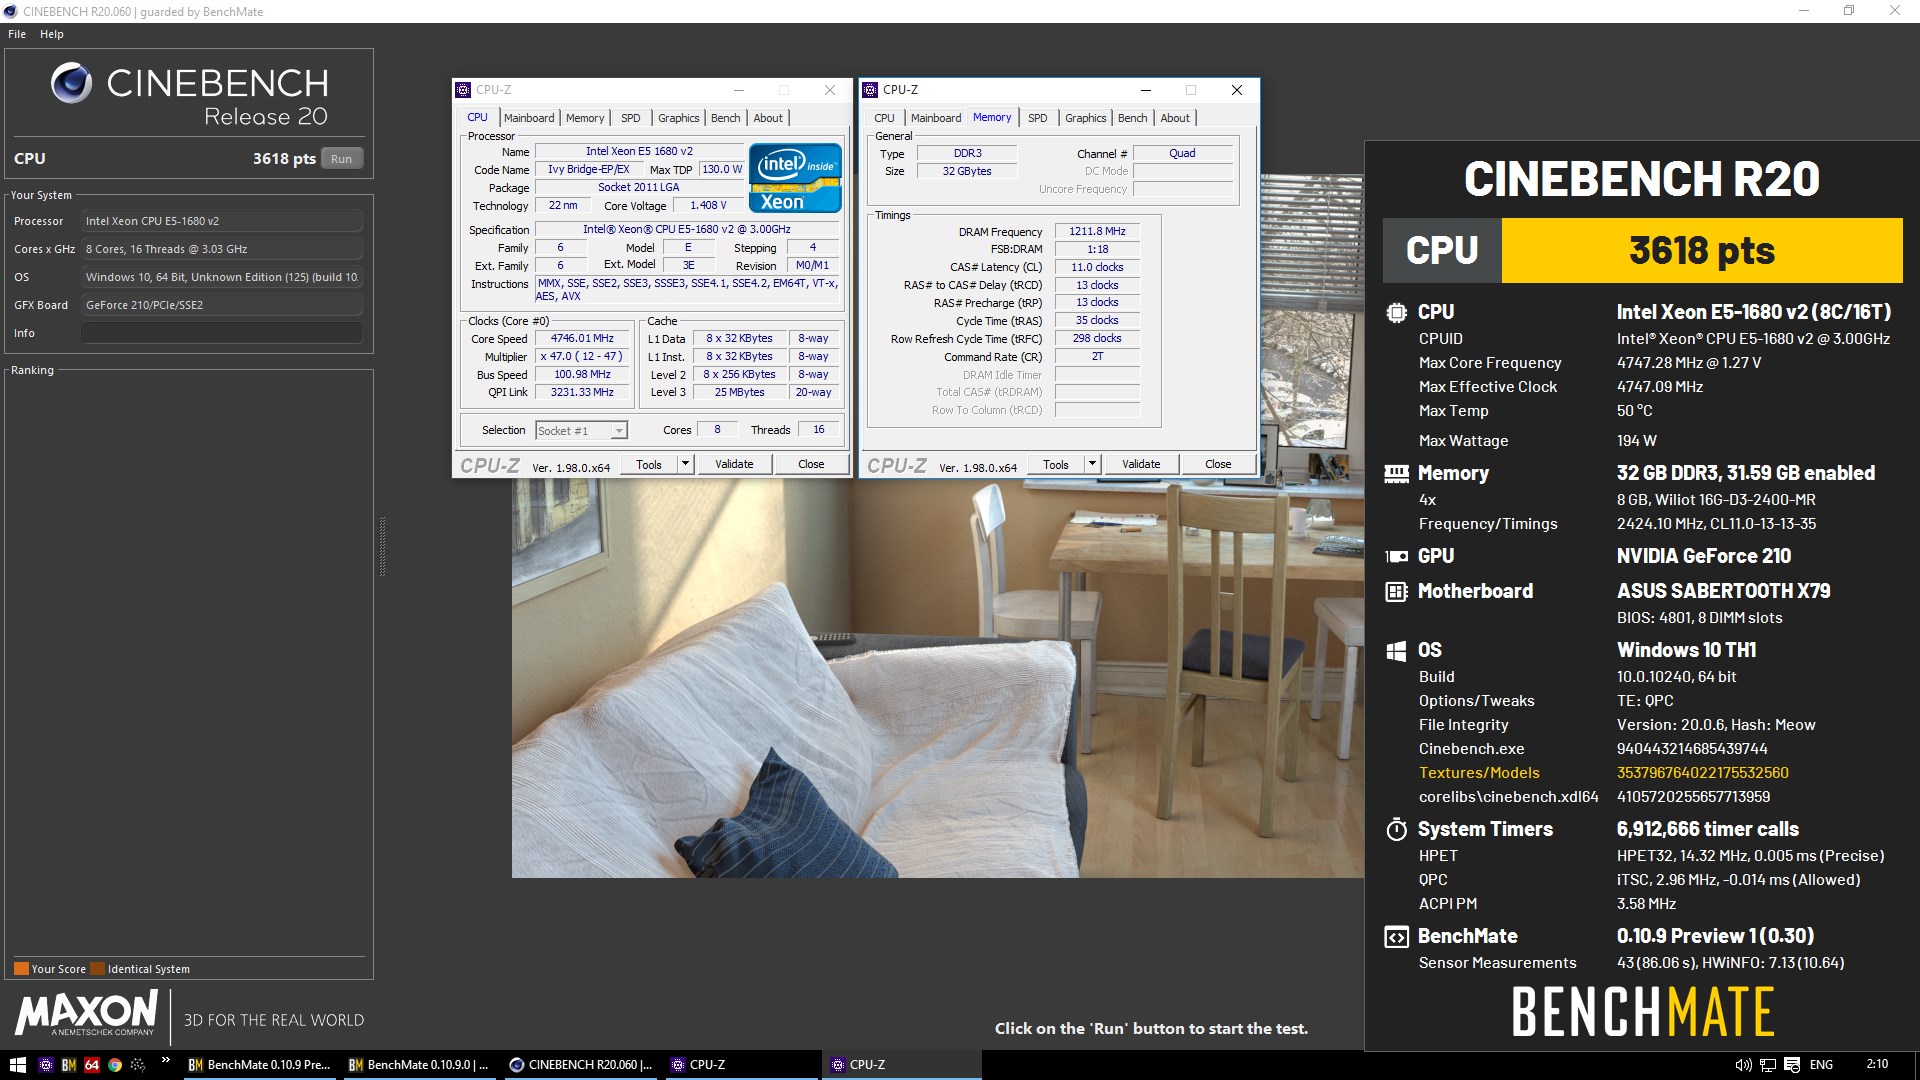Click the Cinebench panel splitter grip handle
The height and width of the screenshot is (1080, 1920).
coord(382,547)
